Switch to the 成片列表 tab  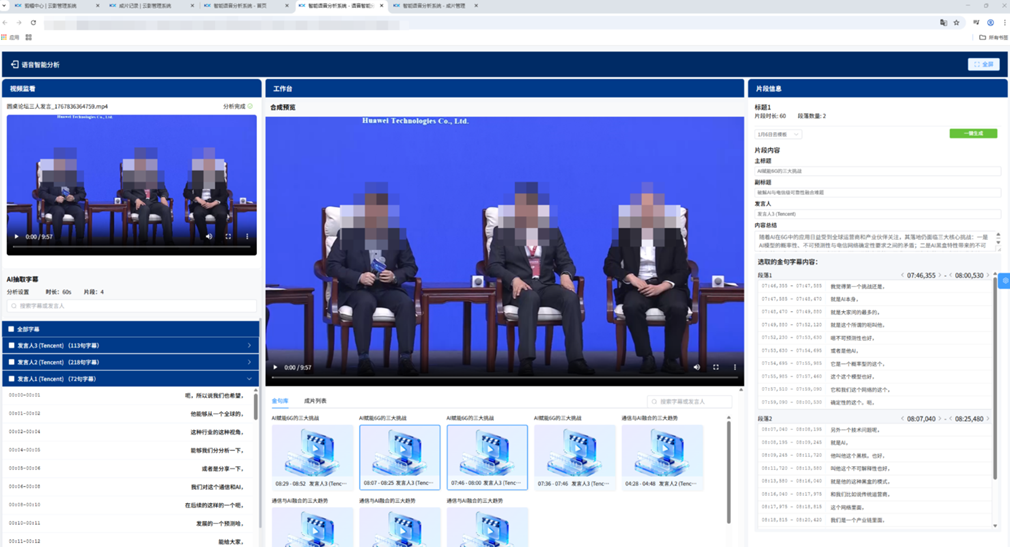(x=315, y=401)
